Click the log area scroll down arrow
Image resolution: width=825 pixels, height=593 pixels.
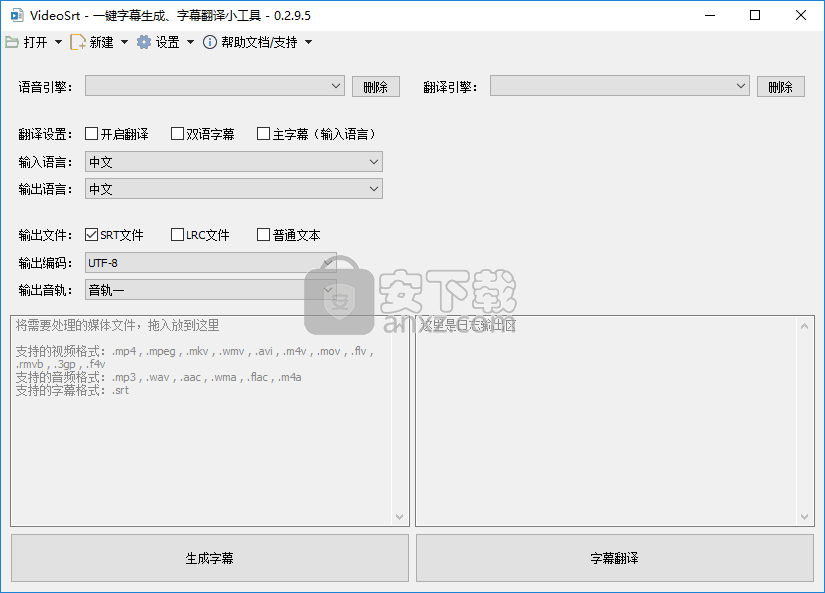804,517
